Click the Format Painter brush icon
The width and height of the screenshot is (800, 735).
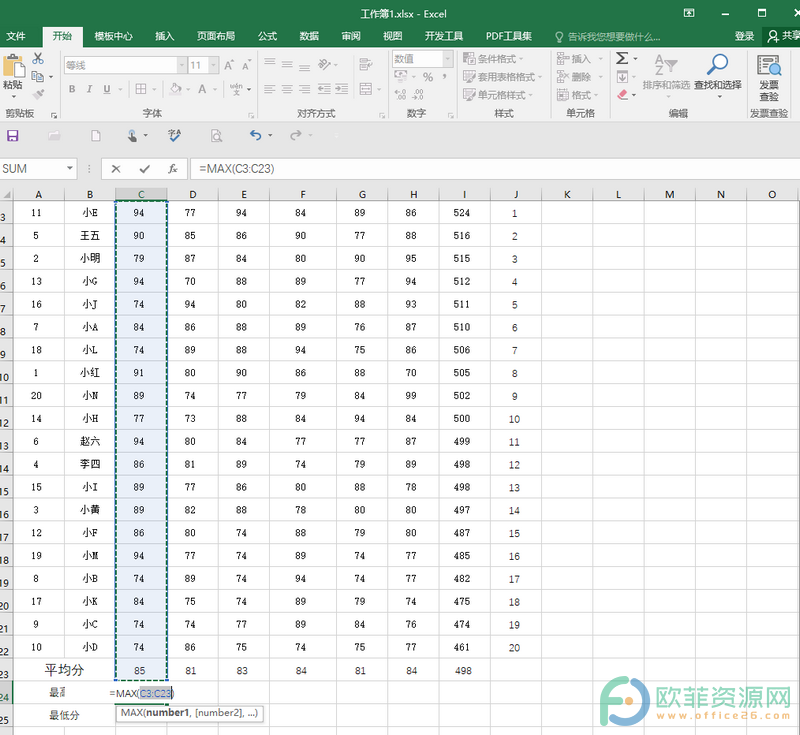[x=38, y=94]
